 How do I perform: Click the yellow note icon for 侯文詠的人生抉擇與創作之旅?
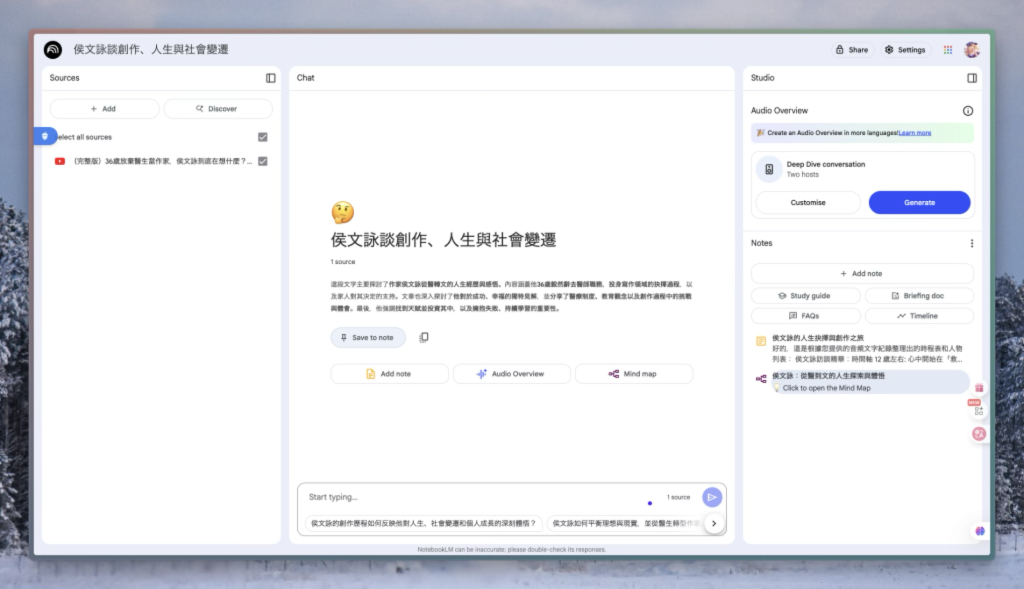click(761, 341)
